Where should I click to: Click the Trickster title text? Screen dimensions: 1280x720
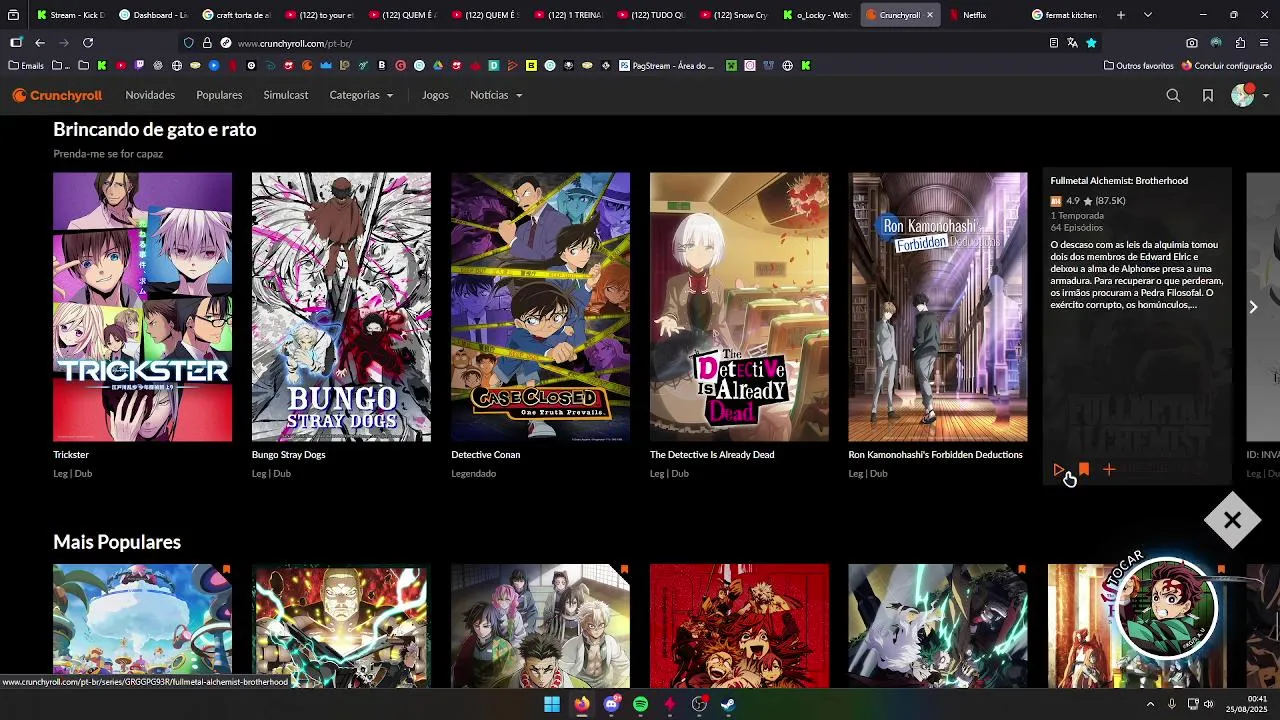click(71, 454)
